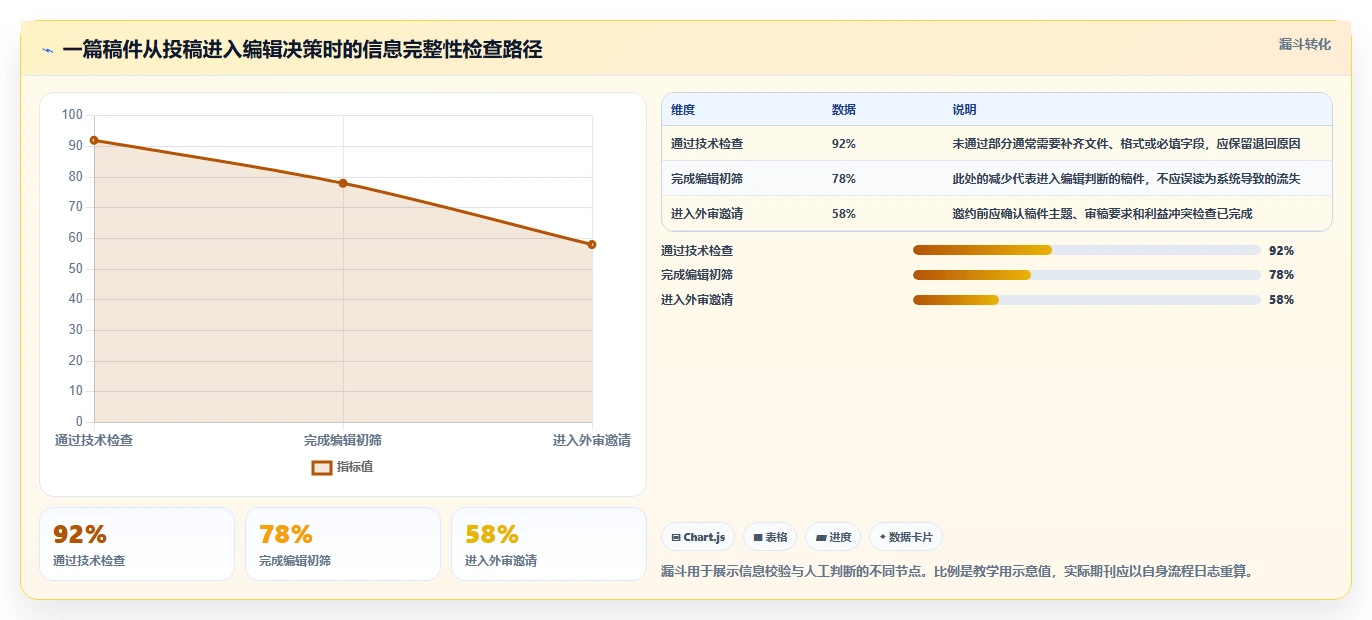Click description starting 此处的减少代表
The width and height of the screenshot is (1372, 620).
click(1127, 179)
